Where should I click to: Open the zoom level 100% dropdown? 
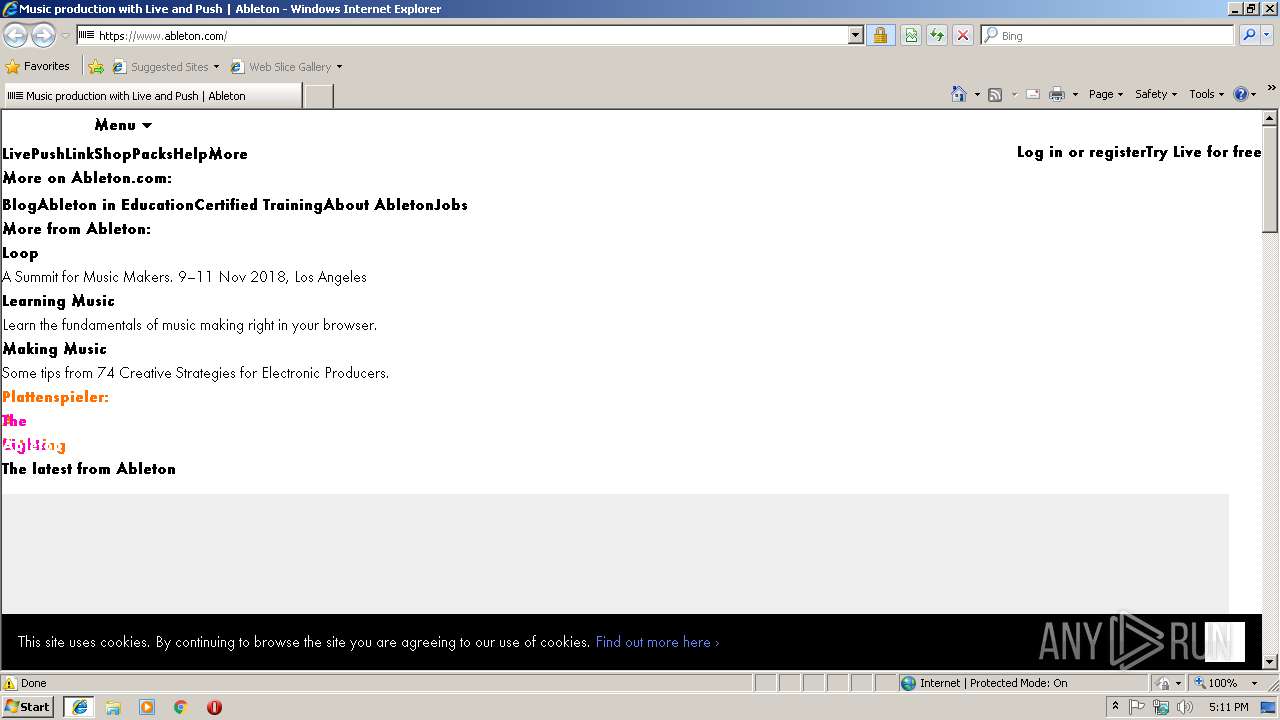pyautogui.click(x=1254, y=683)
